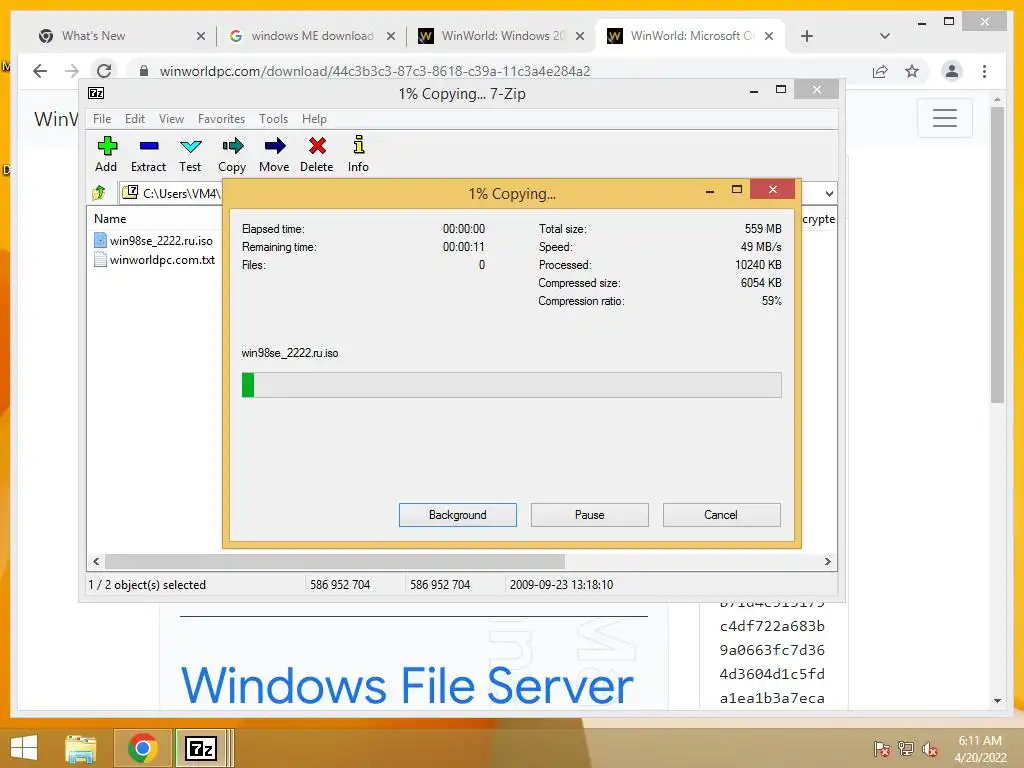The width and height of the screenshot is (1024, 768).
Task: Click the Windows File Server ad heading
Action: [407, 685]
